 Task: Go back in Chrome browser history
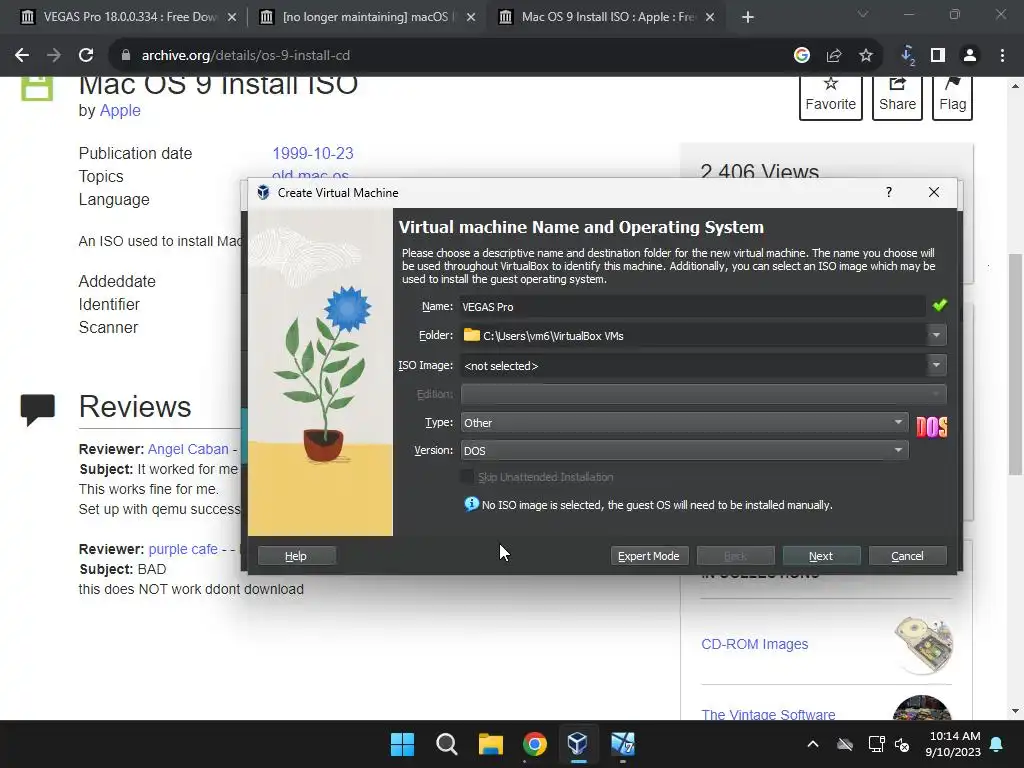[x=22, y=56]
